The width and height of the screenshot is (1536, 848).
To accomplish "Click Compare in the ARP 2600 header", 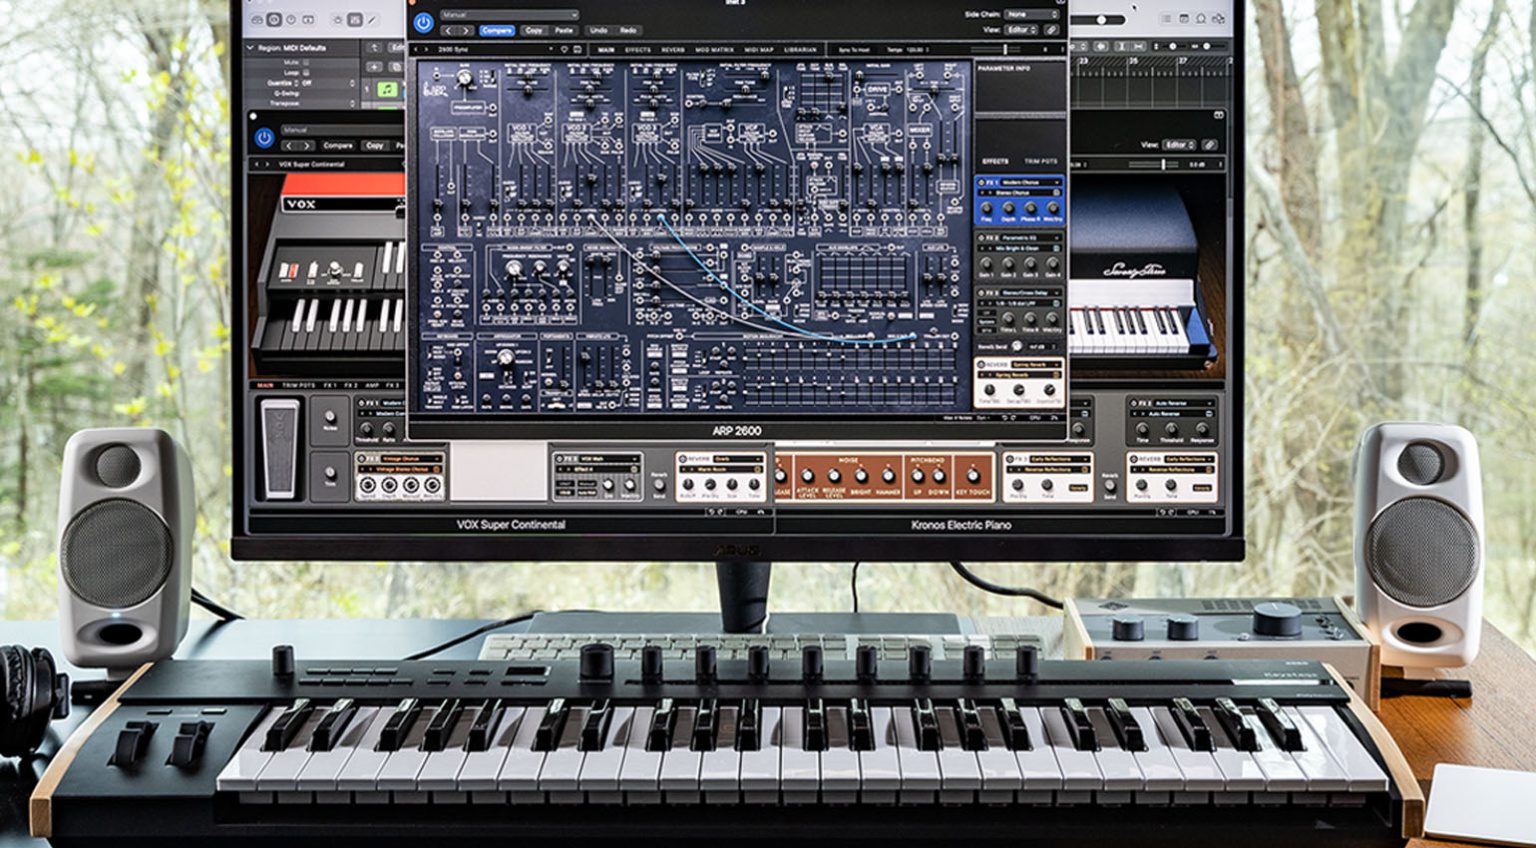I will (496, 31).
